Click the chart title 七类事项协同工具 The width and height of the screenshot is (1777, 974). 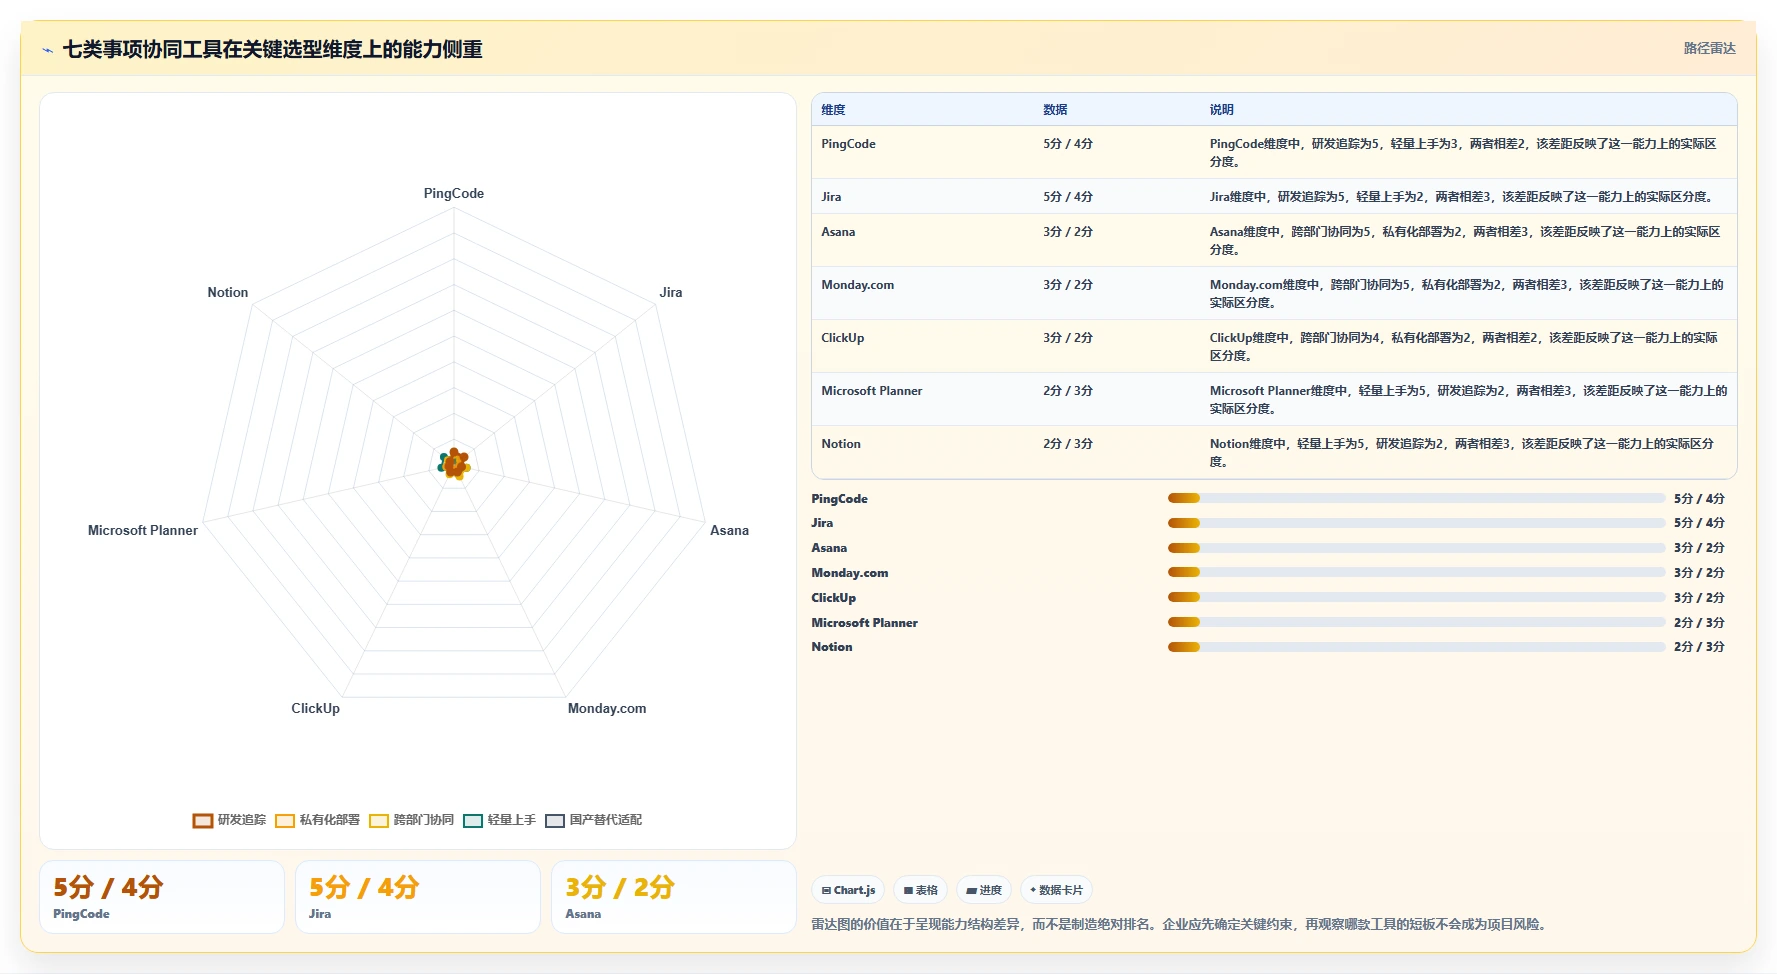click(x=272, y=49)
